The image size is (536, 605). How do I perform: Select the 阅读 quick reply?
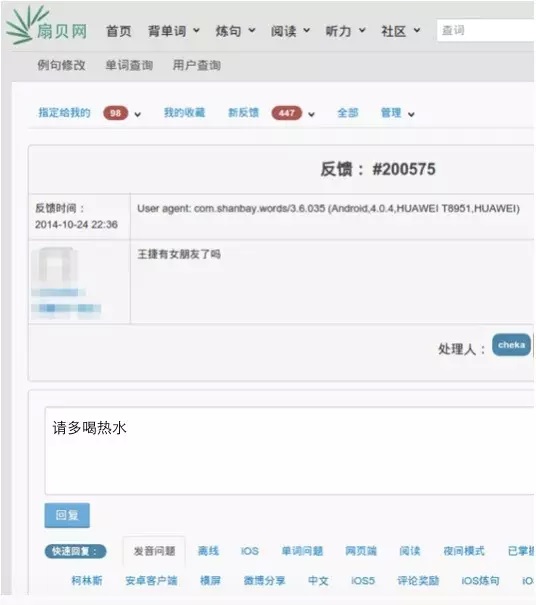pos(410,551)
